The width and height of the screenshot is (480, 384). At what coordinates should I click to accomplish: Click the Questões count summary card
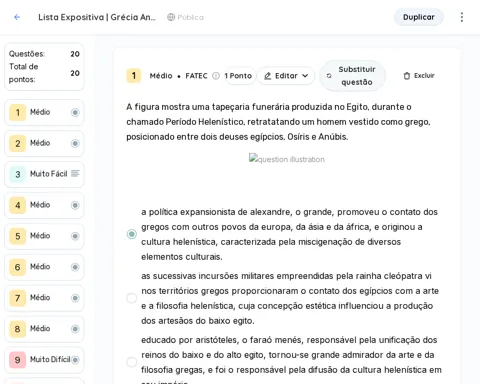(44, 67)
